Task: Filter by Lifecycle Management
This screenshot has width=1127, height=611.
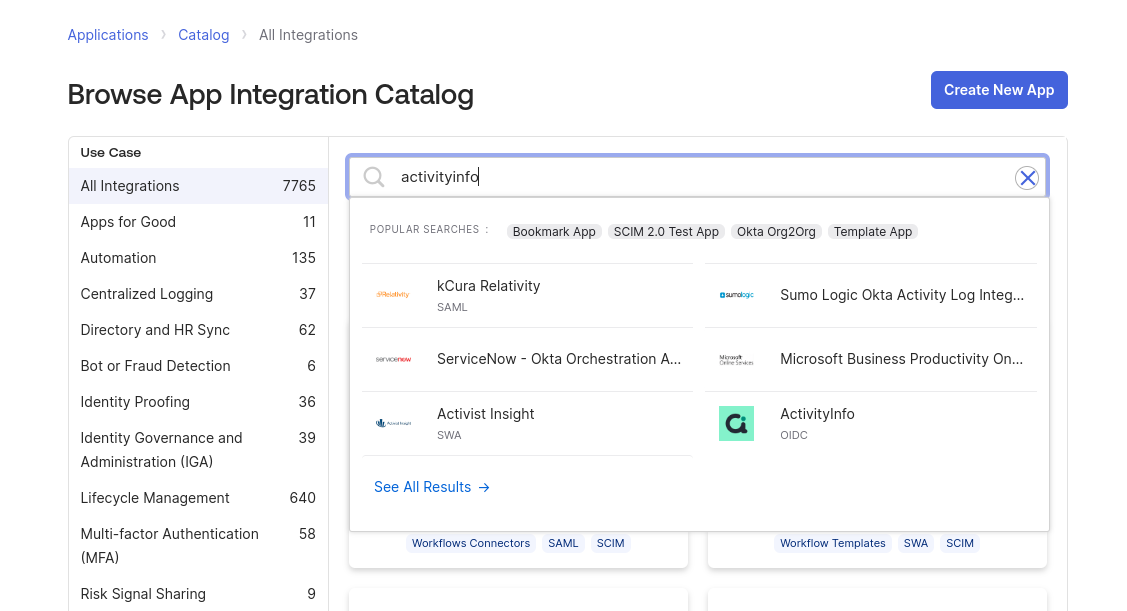Action: 198,498
